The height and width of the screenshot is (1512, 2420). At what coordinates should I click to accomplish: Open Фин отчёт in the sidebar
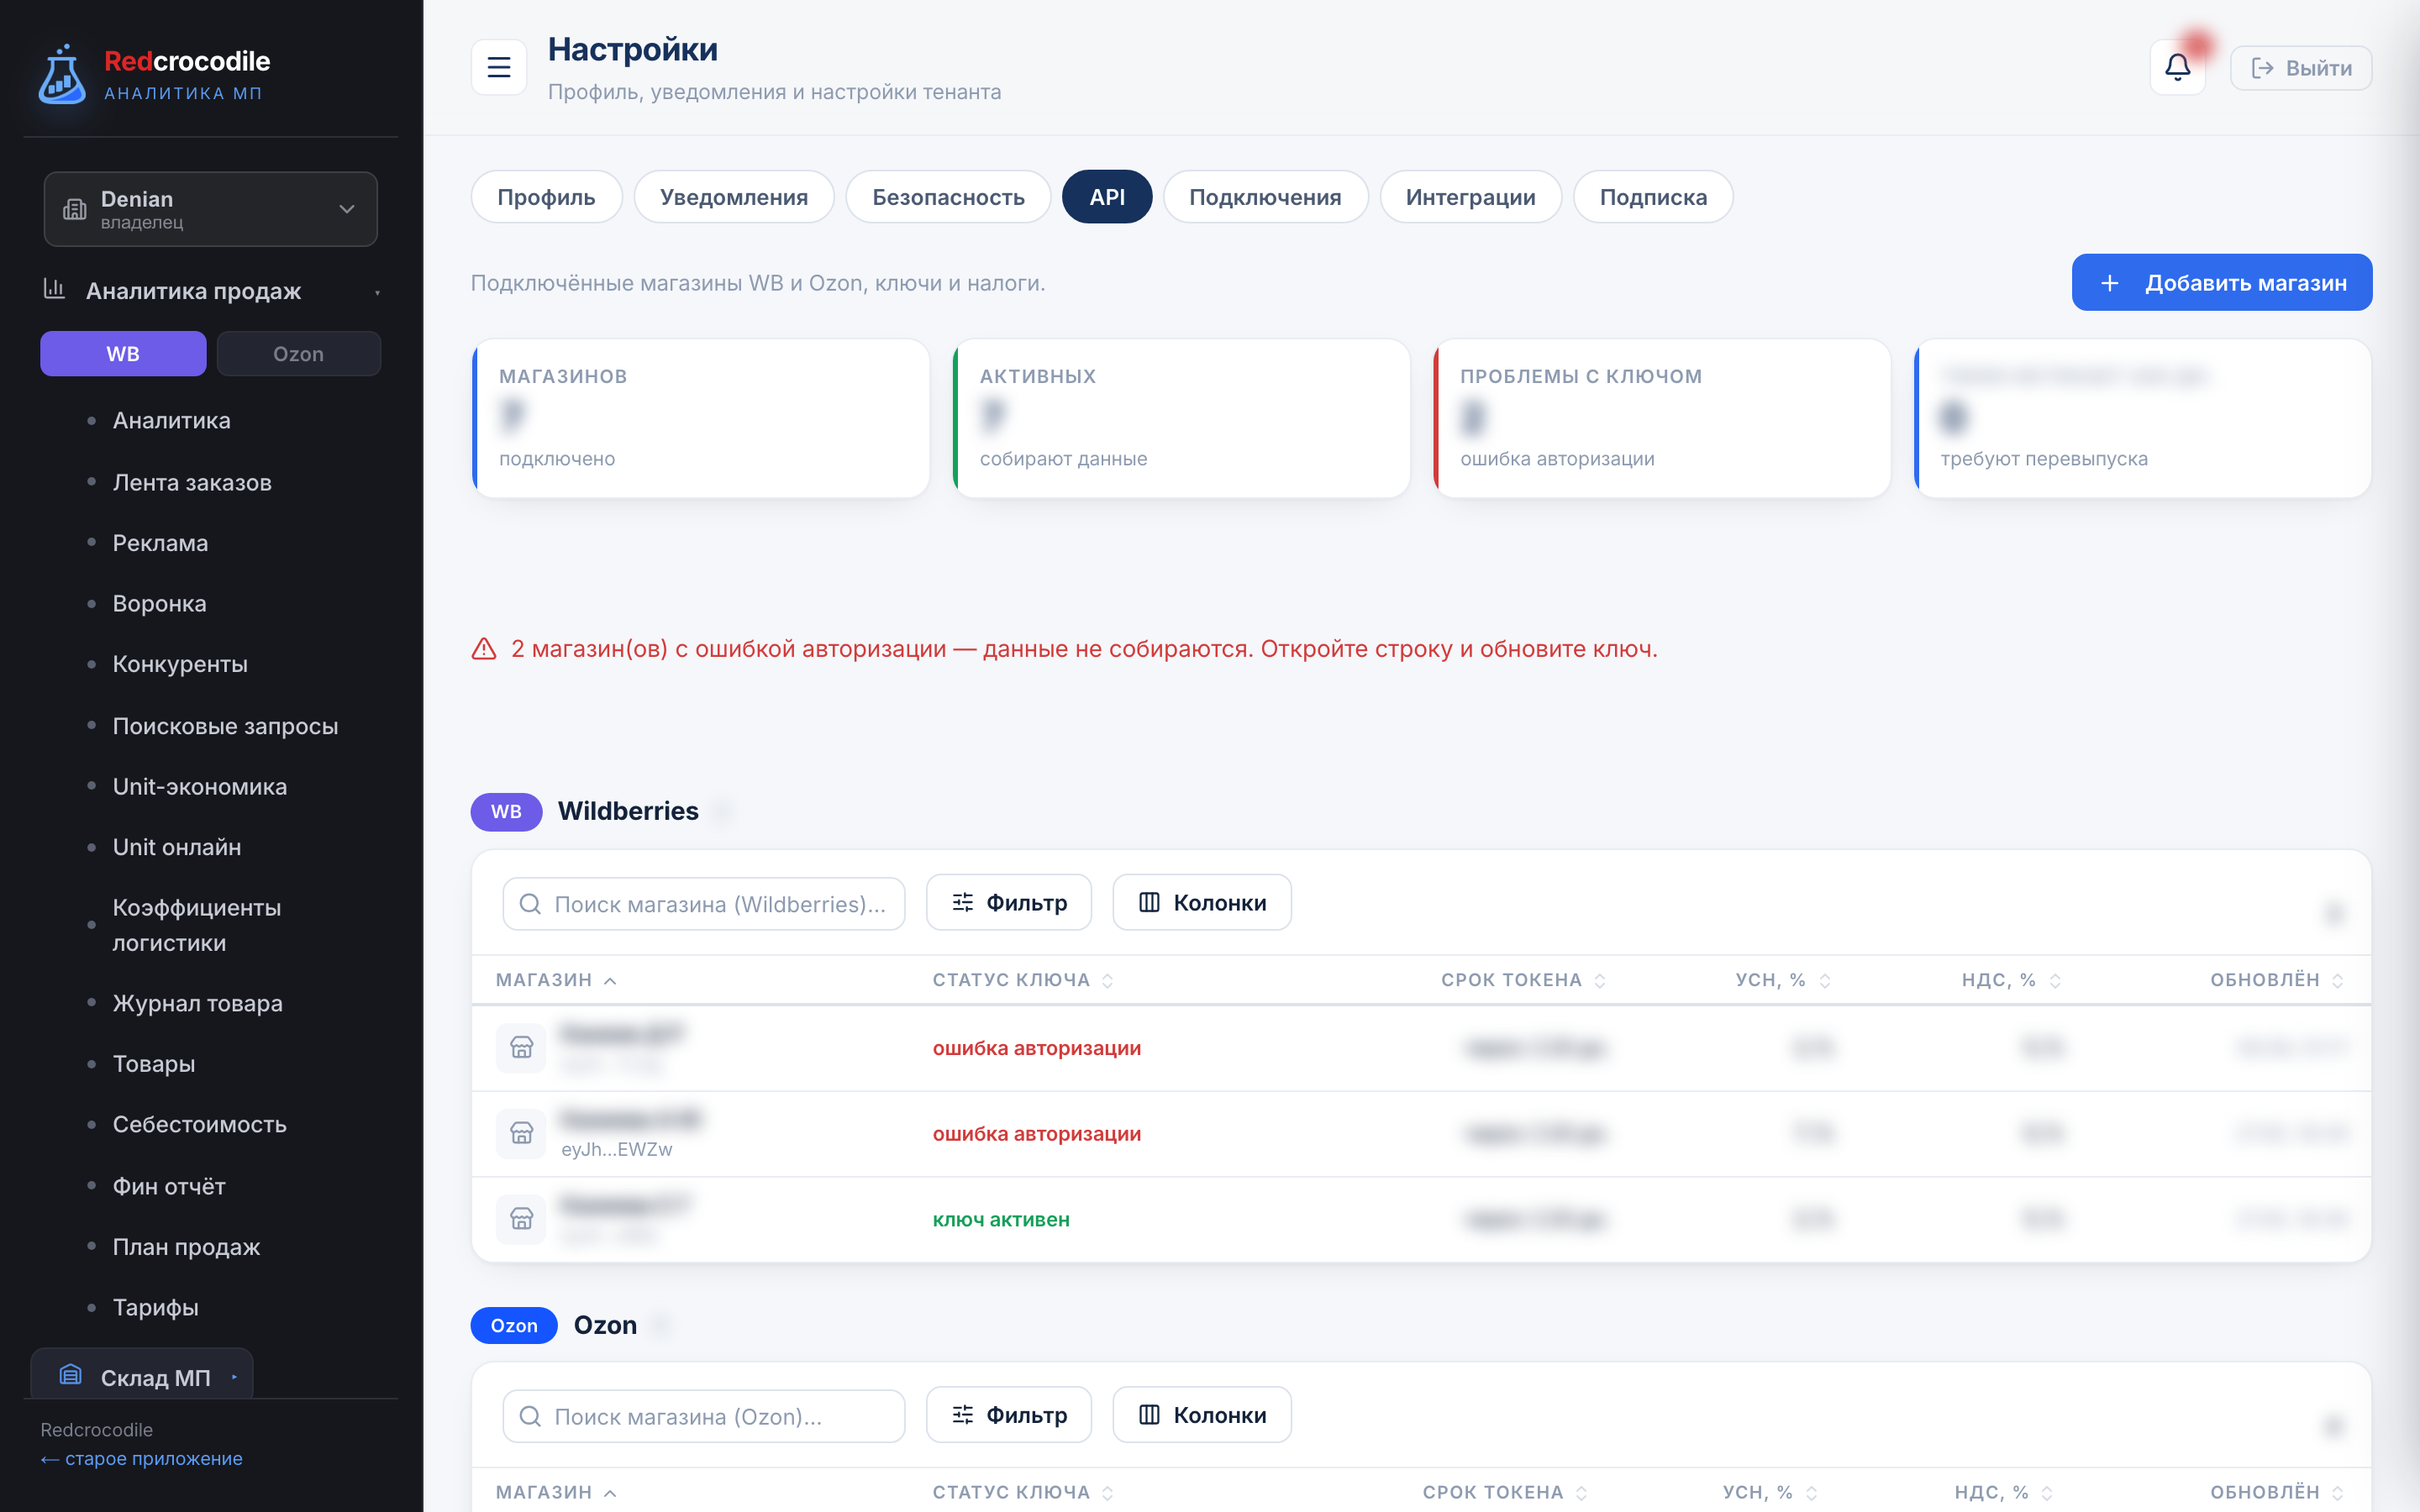169,1187
